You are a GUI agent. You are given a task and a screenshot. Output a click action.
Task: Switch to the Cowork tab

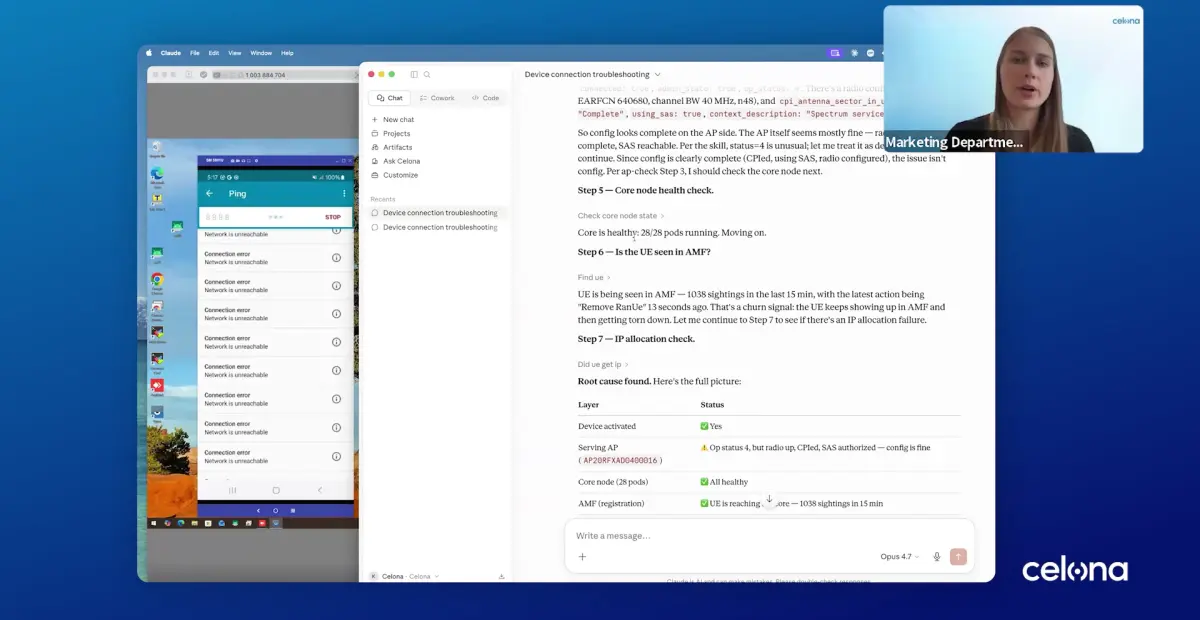coord(437,98)
